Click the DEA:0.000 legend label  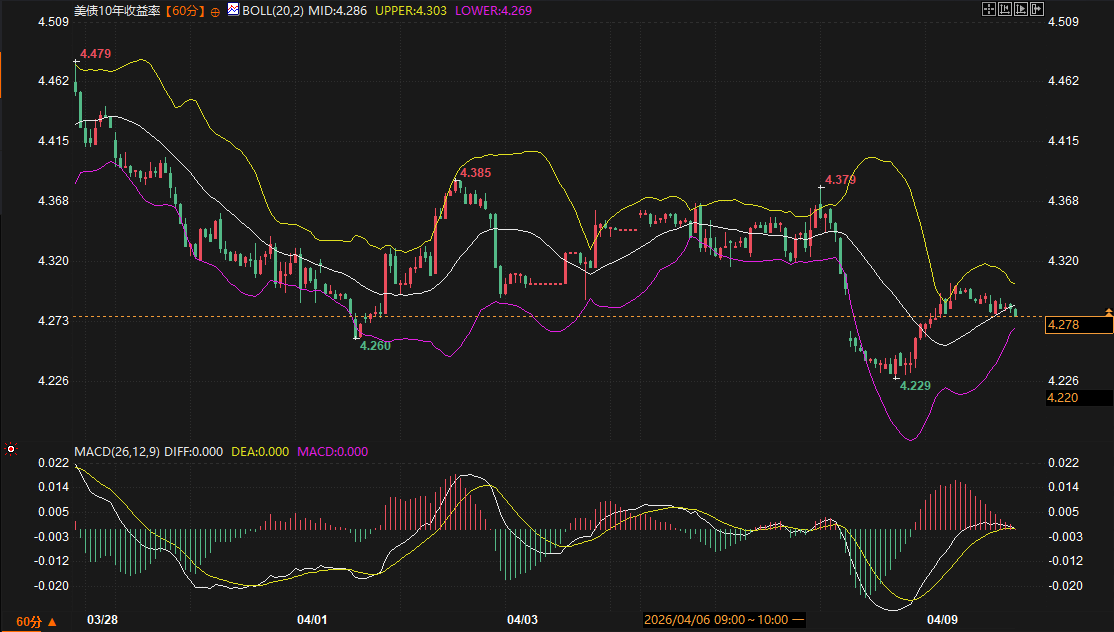pos(260,451)
